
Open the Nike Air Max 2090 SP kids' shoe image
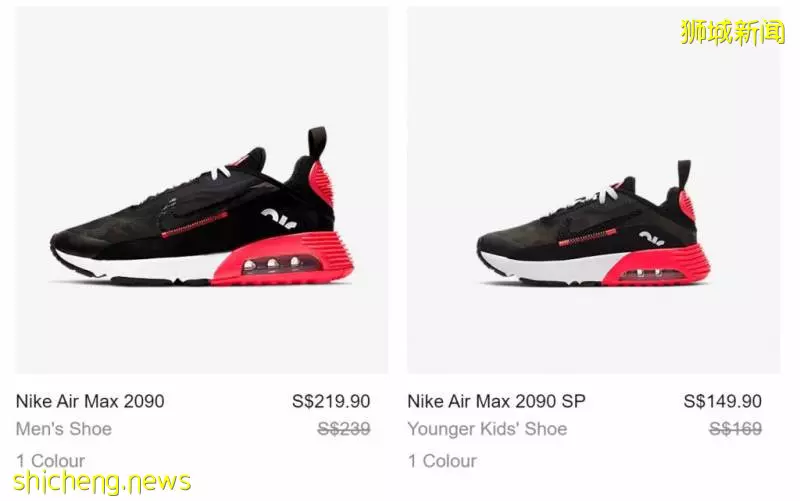pos(593,190)
